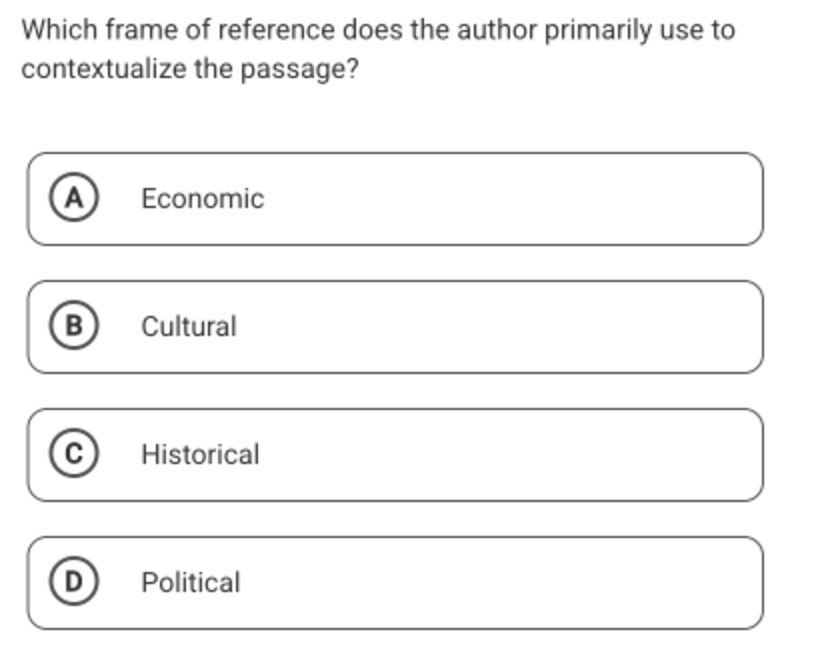Choose the Political answer card

click(395, 583)
